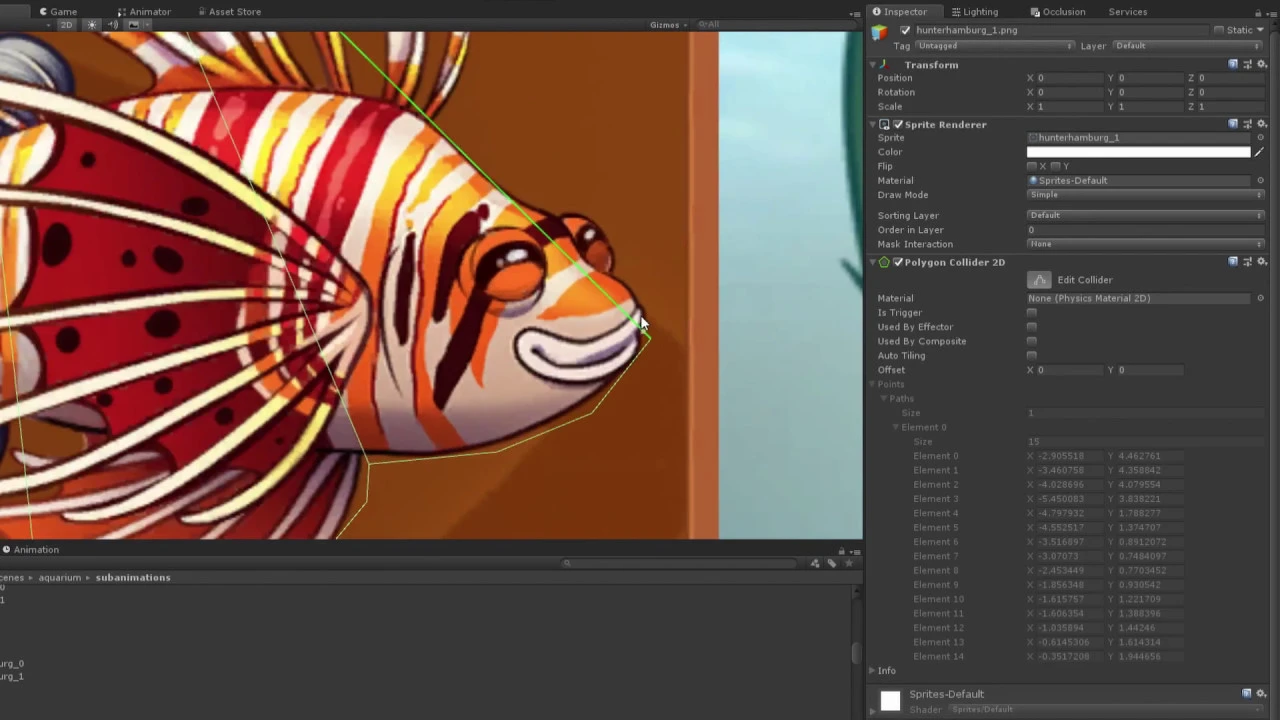Click aquarium breadcrumb folder
The image size is (1280, 720).
pos(60,577)
